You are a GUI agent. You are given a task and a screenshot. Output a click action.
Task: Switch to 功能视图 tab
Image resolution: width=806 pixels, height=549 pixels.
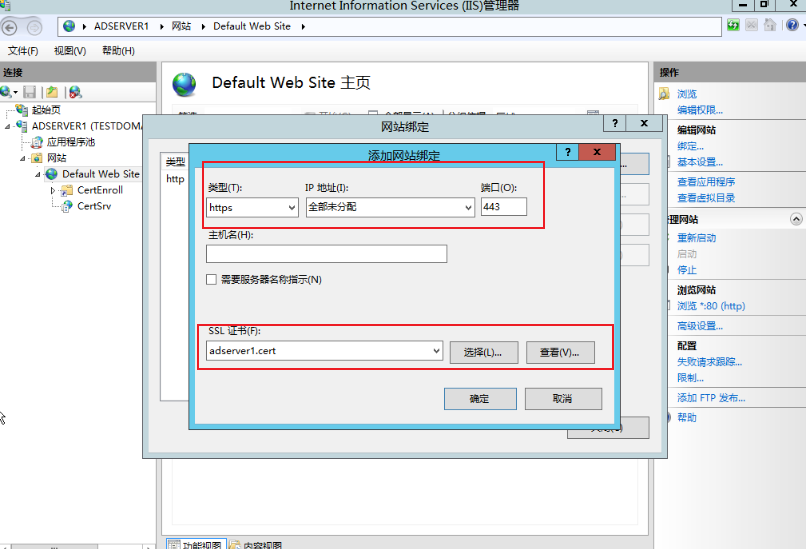click(x=196, y=544)
